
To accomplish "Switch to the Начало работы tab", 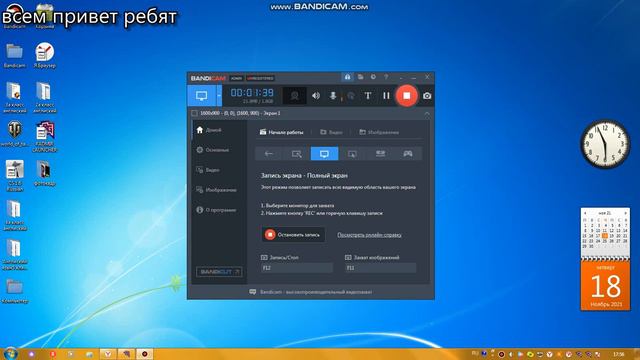I will pyautogui.click(x=282, y=132).
